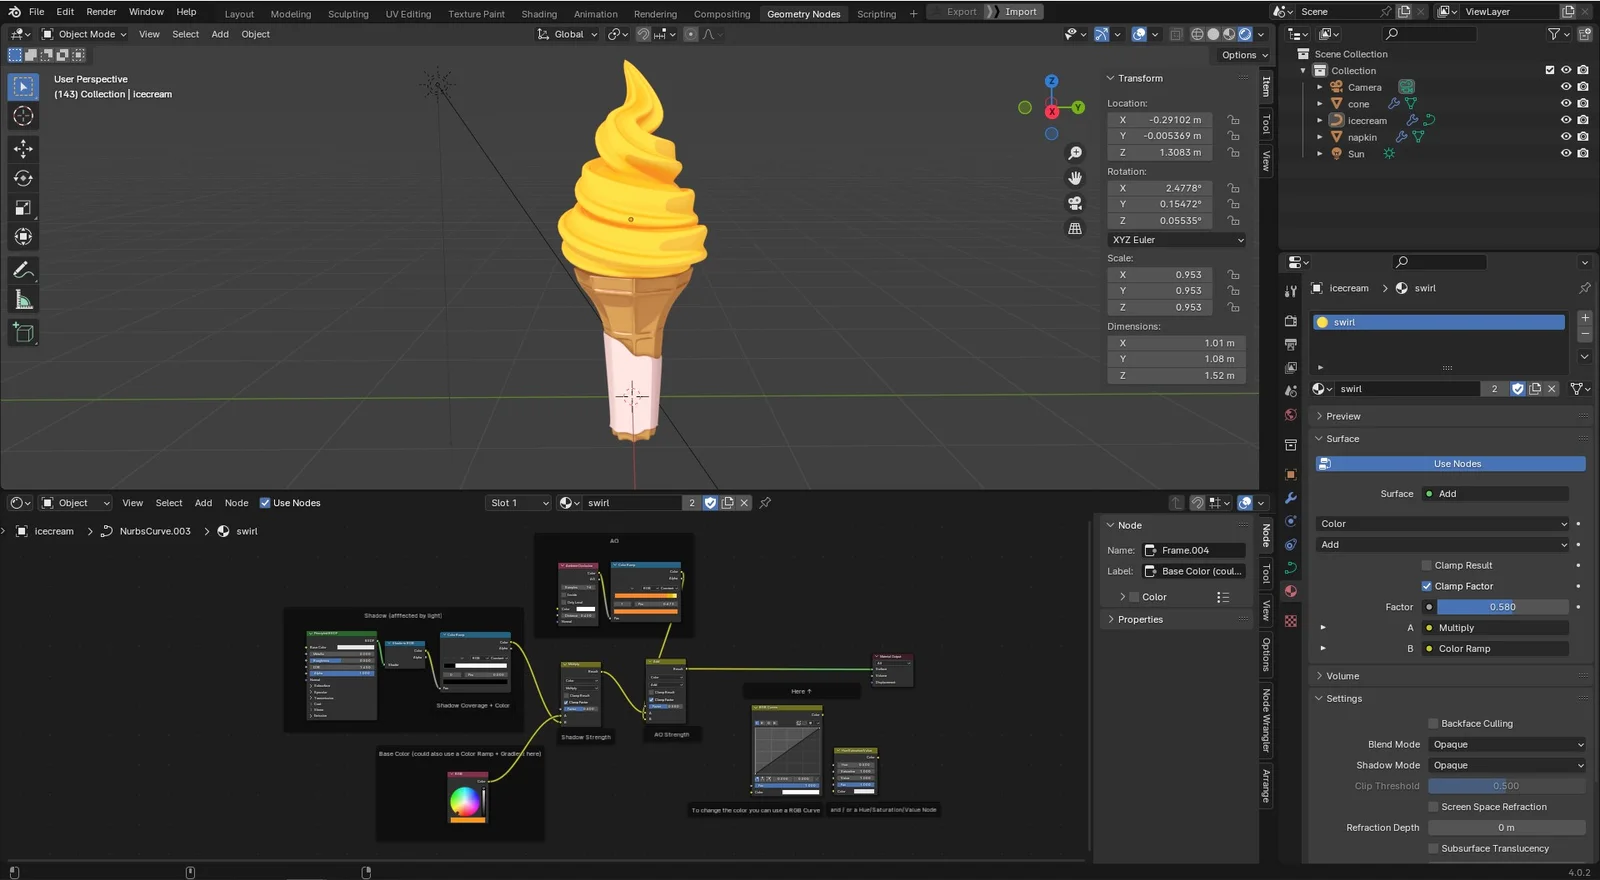
Task: Click the pin icon in node editor header
Action: [765, 503]
